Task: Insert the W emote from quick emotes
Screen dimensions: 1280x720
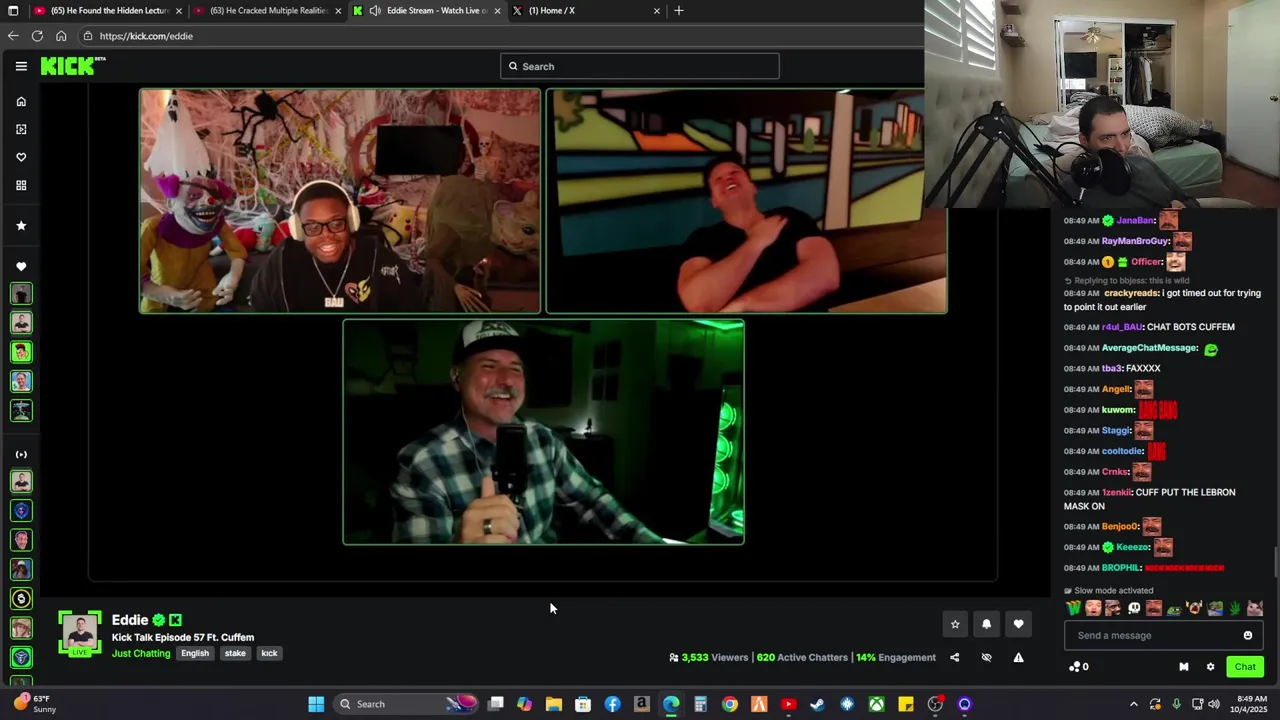Action: coord(1073,608)
